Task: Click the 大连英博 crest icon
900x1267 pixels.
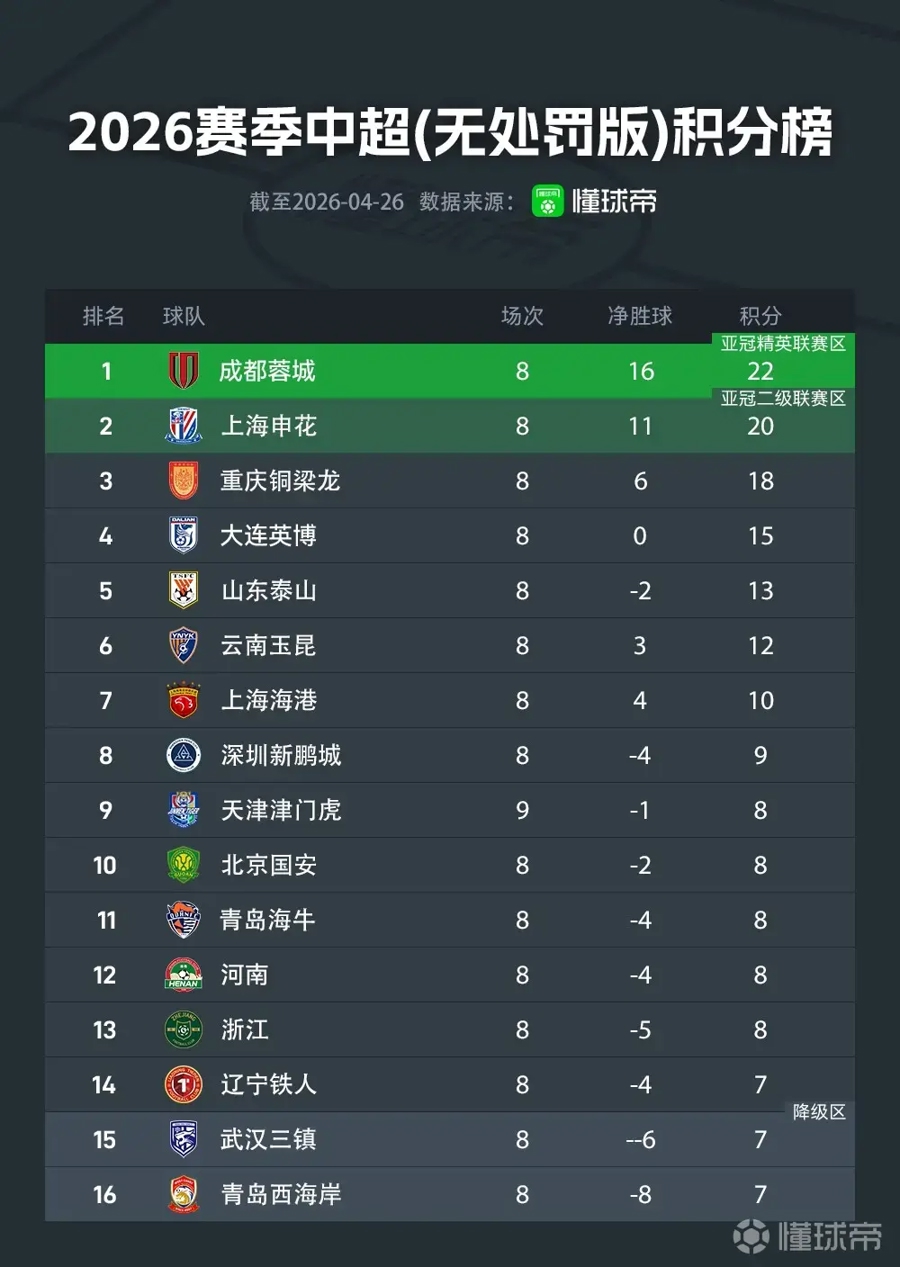Action: click(183, 536)
